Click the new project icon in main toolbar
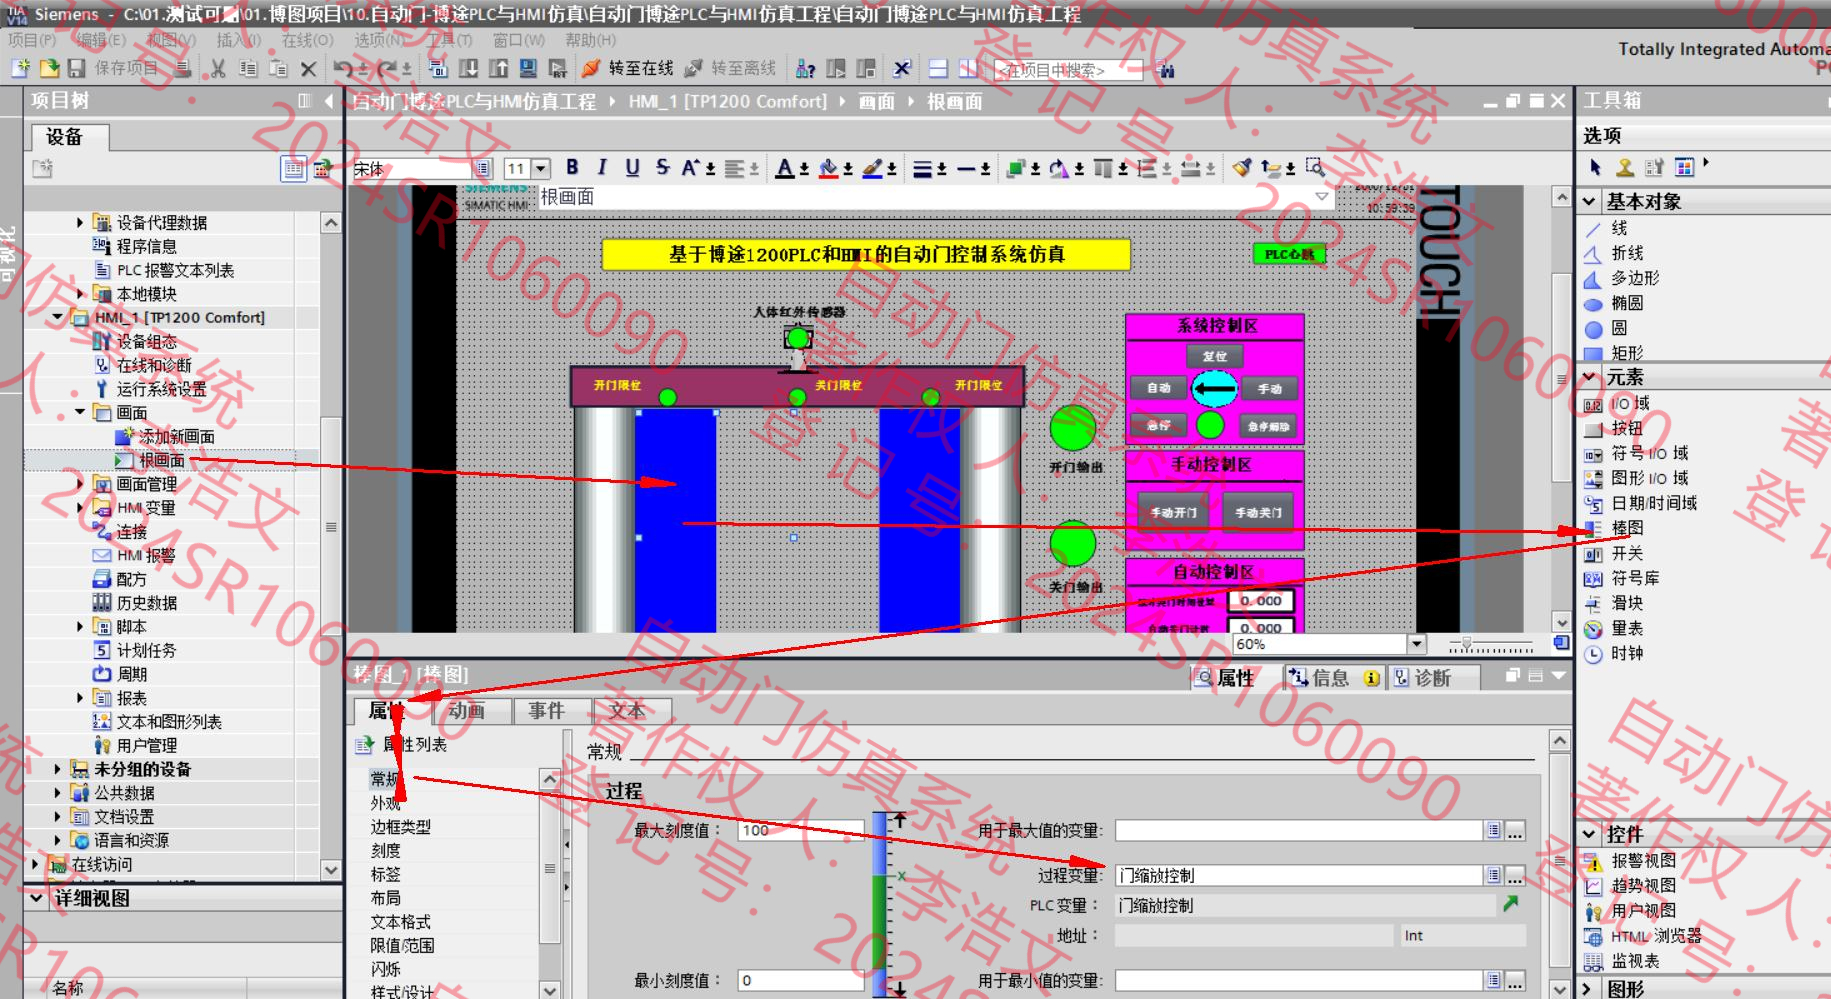1831x999 pixels. pyautogui.click(x=20, y=68)
